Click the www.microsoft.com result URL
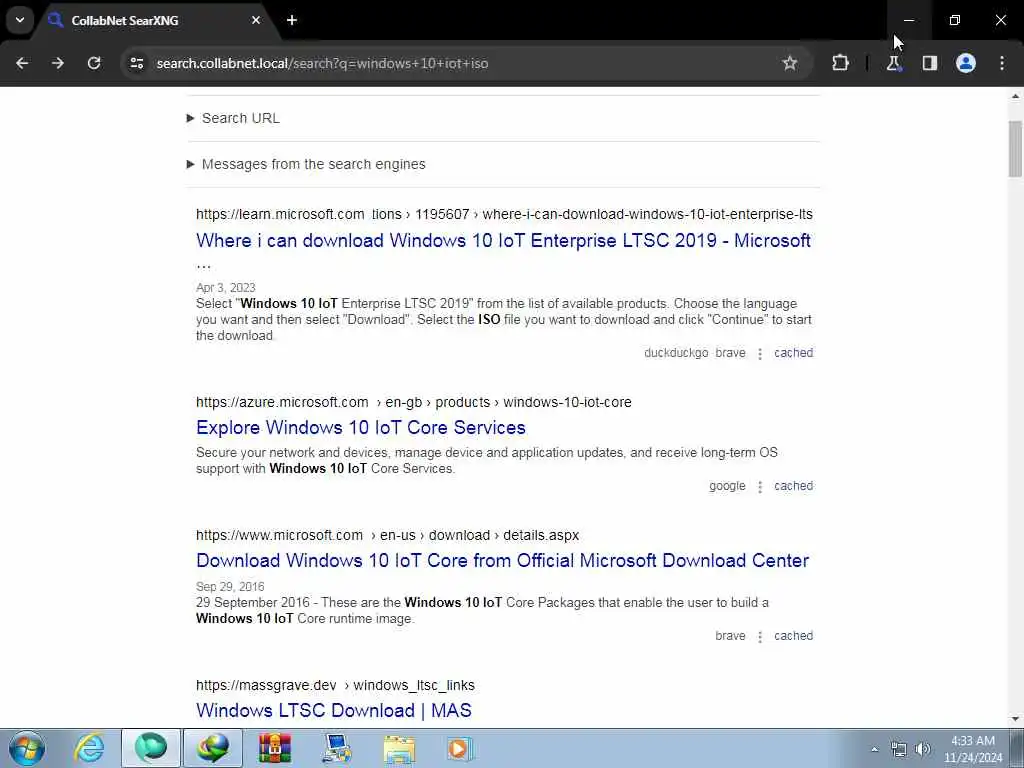The image size is (1024, 768). (x=387, y=536)
